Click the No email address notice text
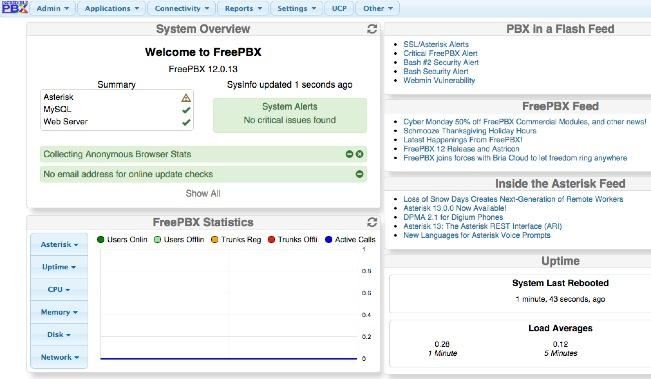The image size is (651, 379). click(128, 174)
